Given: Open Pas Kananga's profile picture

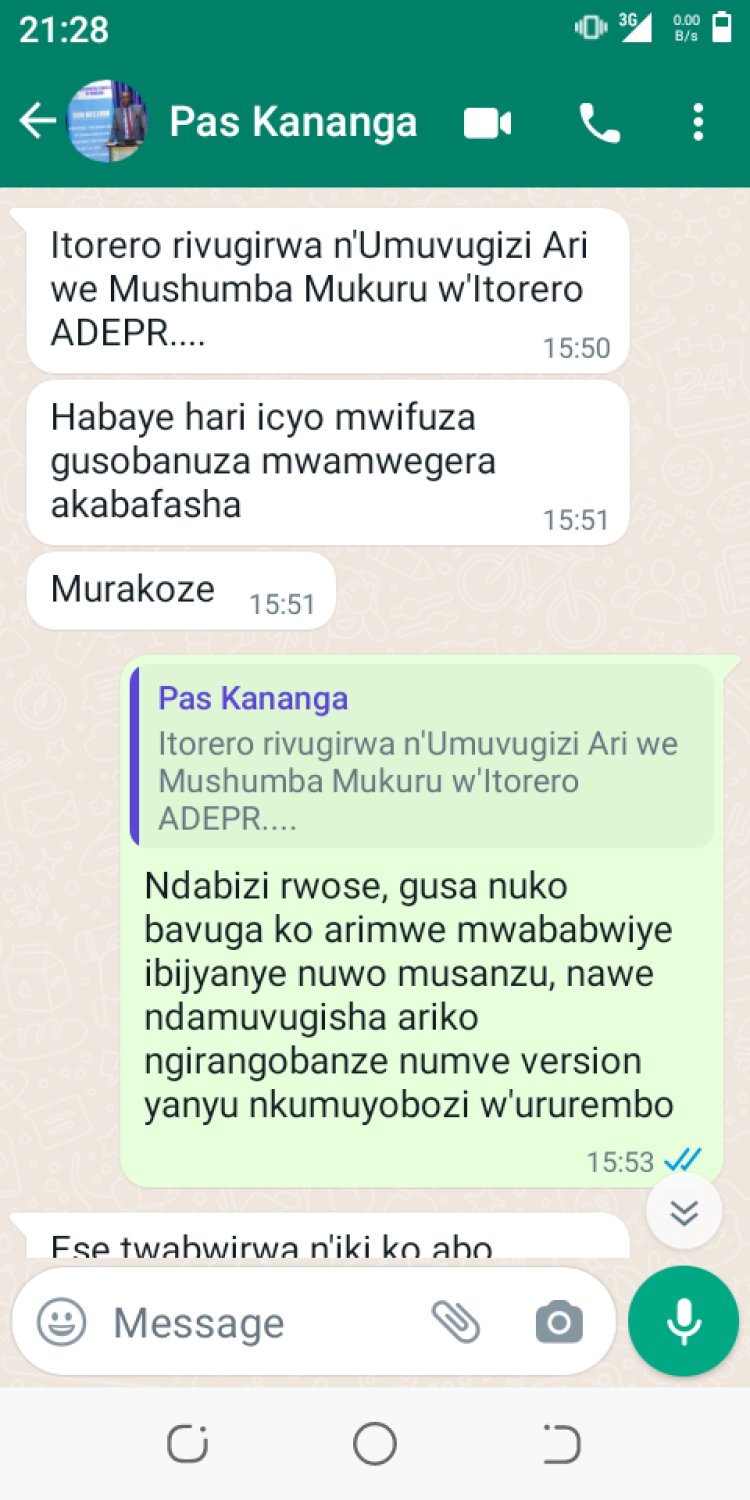Looking at the screenshot, I should 108,122.
